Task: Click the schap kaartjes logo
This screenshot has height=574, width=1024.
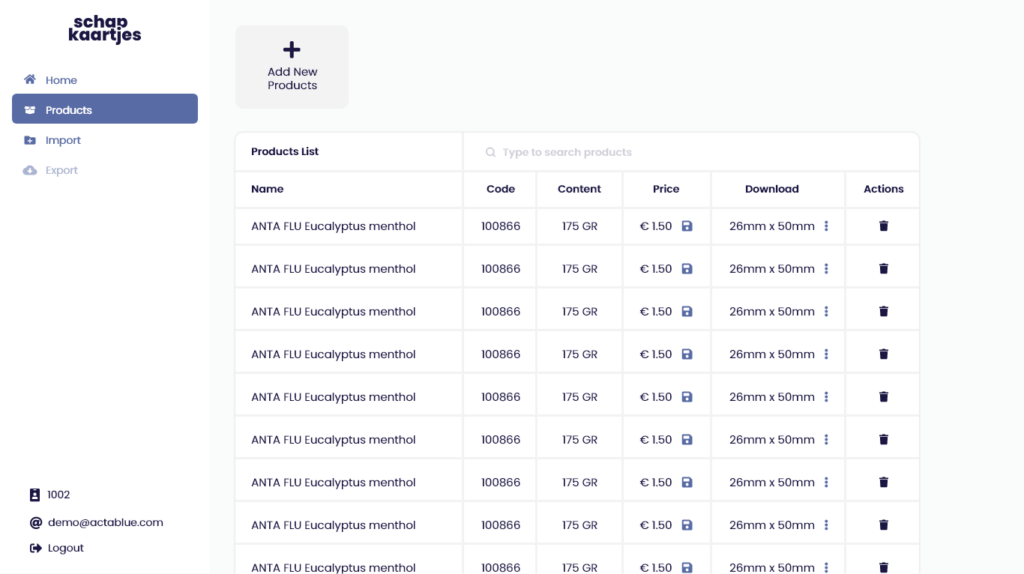Action: tap(105, 29)
